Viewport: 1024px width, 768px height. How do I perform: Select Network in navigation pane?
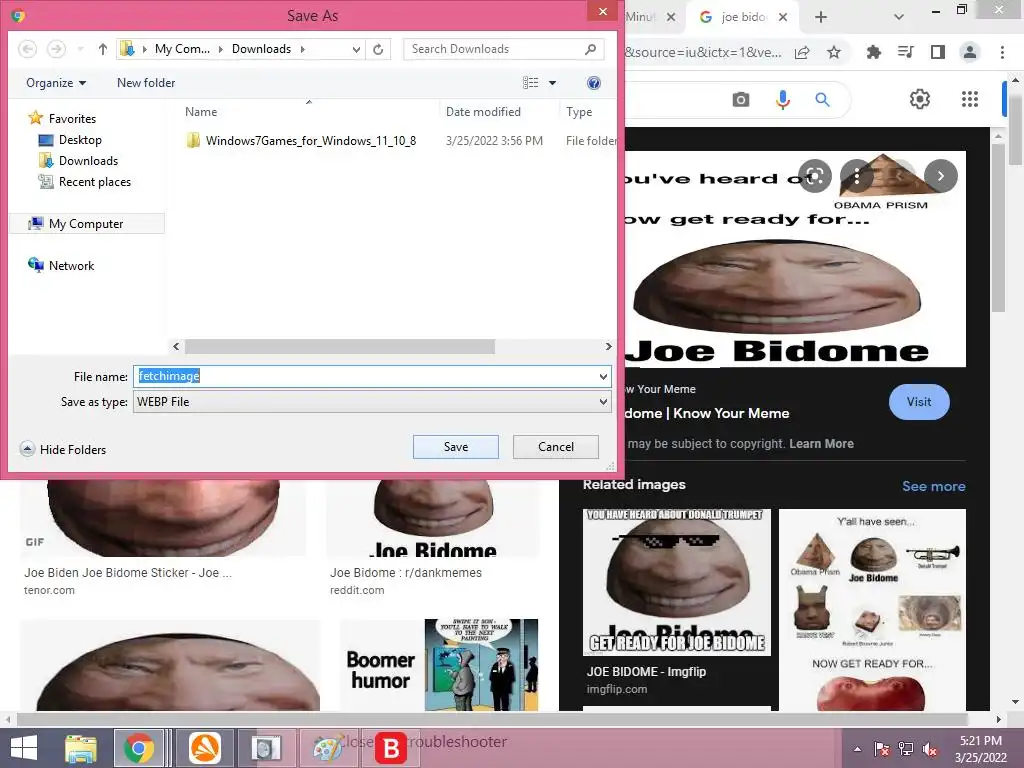coord(61,265)
